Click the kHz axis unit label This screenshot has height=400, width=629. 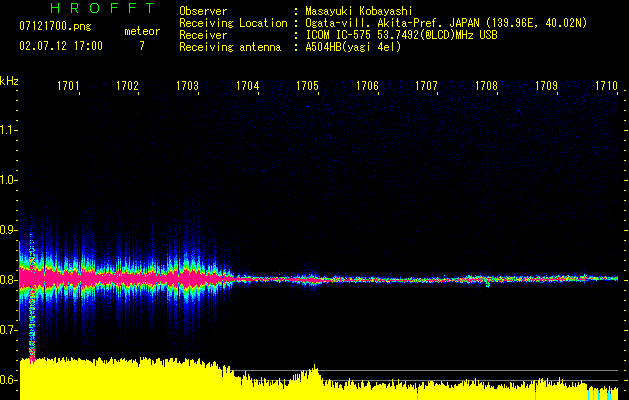(x=9, y=81)
